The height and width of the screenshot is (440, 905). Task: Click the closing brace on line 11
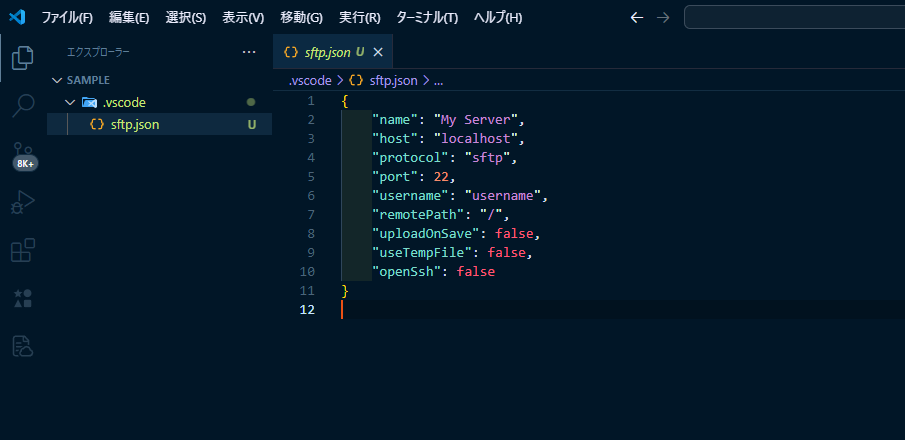pos(345,290)
